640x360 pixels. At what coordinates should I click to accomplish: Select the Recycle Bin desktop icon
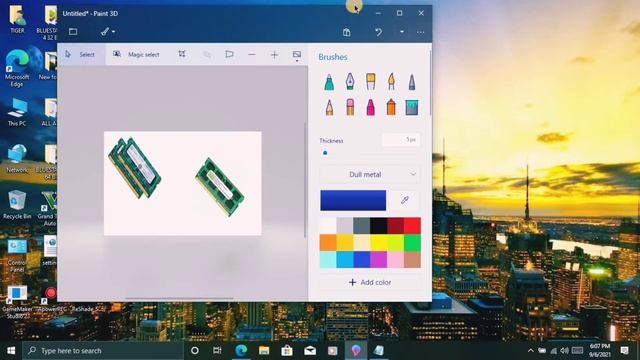pos(17,204)
